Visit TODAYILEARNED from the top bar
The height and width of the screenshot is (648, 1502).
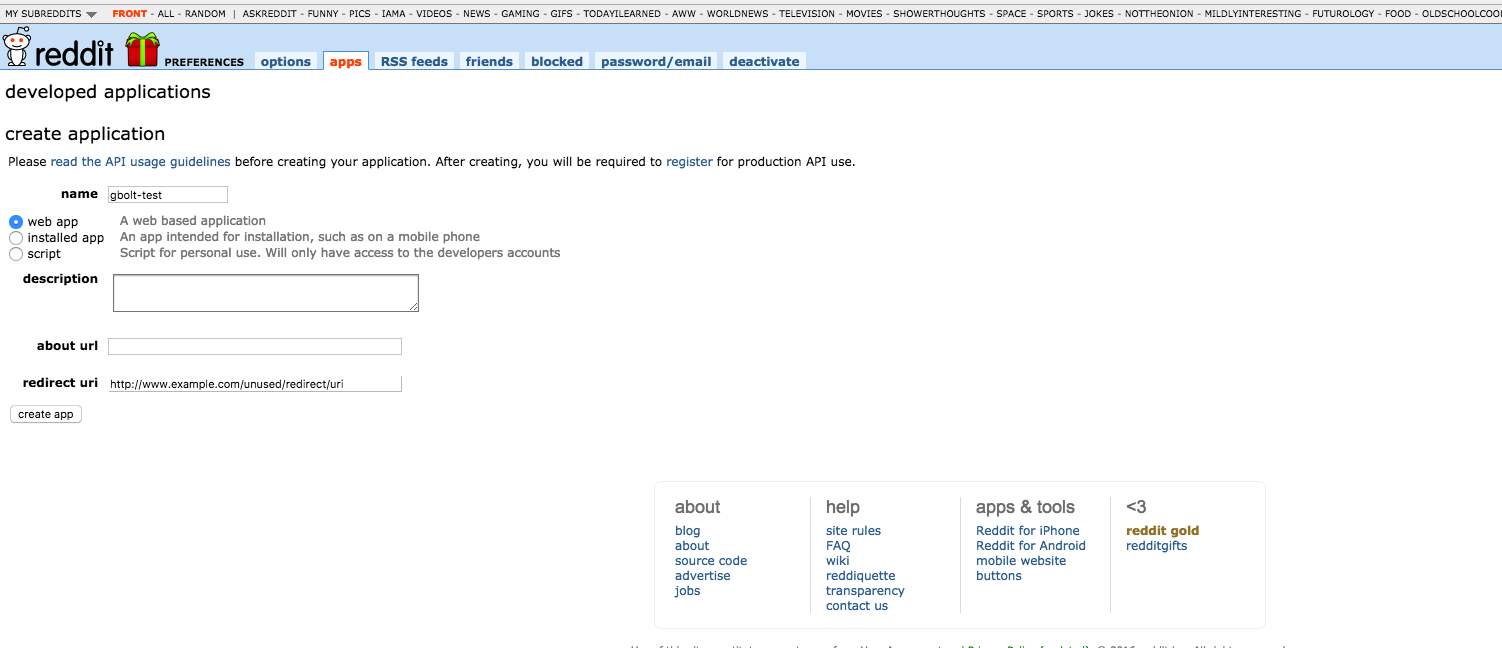coord(622,14)
